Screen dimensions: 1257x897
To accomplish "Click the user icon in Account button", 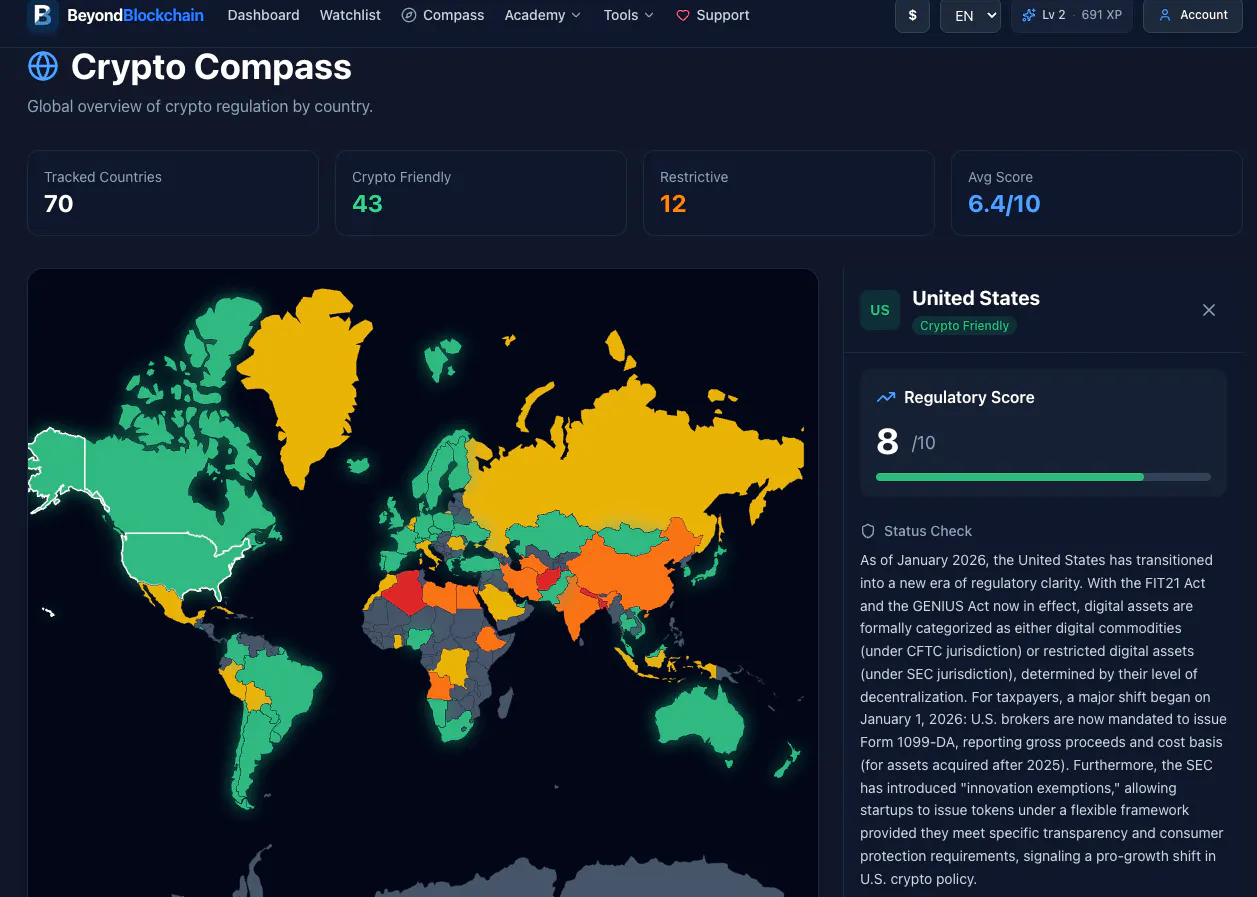I will point(1165,15).
